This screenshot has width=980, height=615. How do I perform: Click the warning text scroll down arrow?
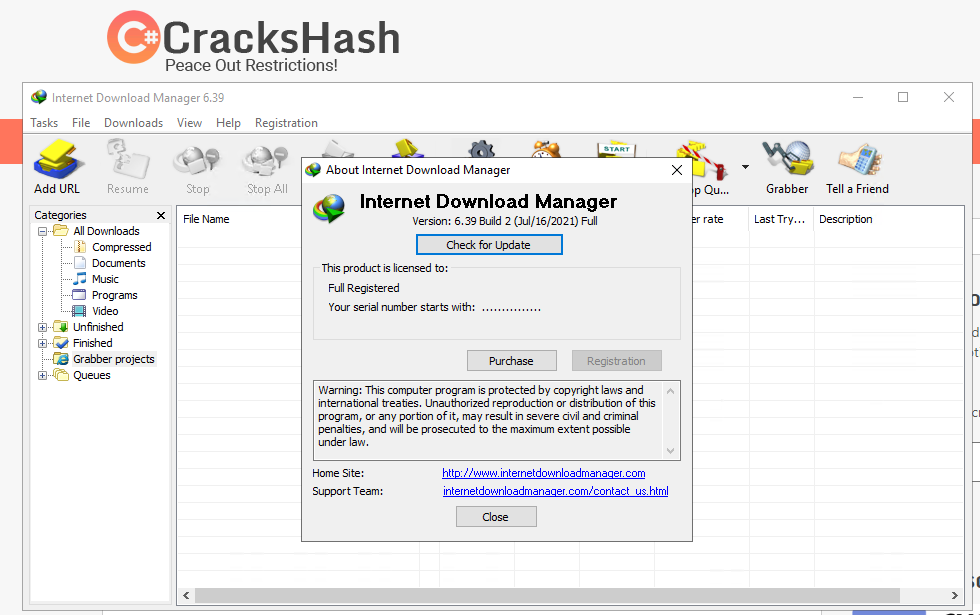click(x=671, y=451)
